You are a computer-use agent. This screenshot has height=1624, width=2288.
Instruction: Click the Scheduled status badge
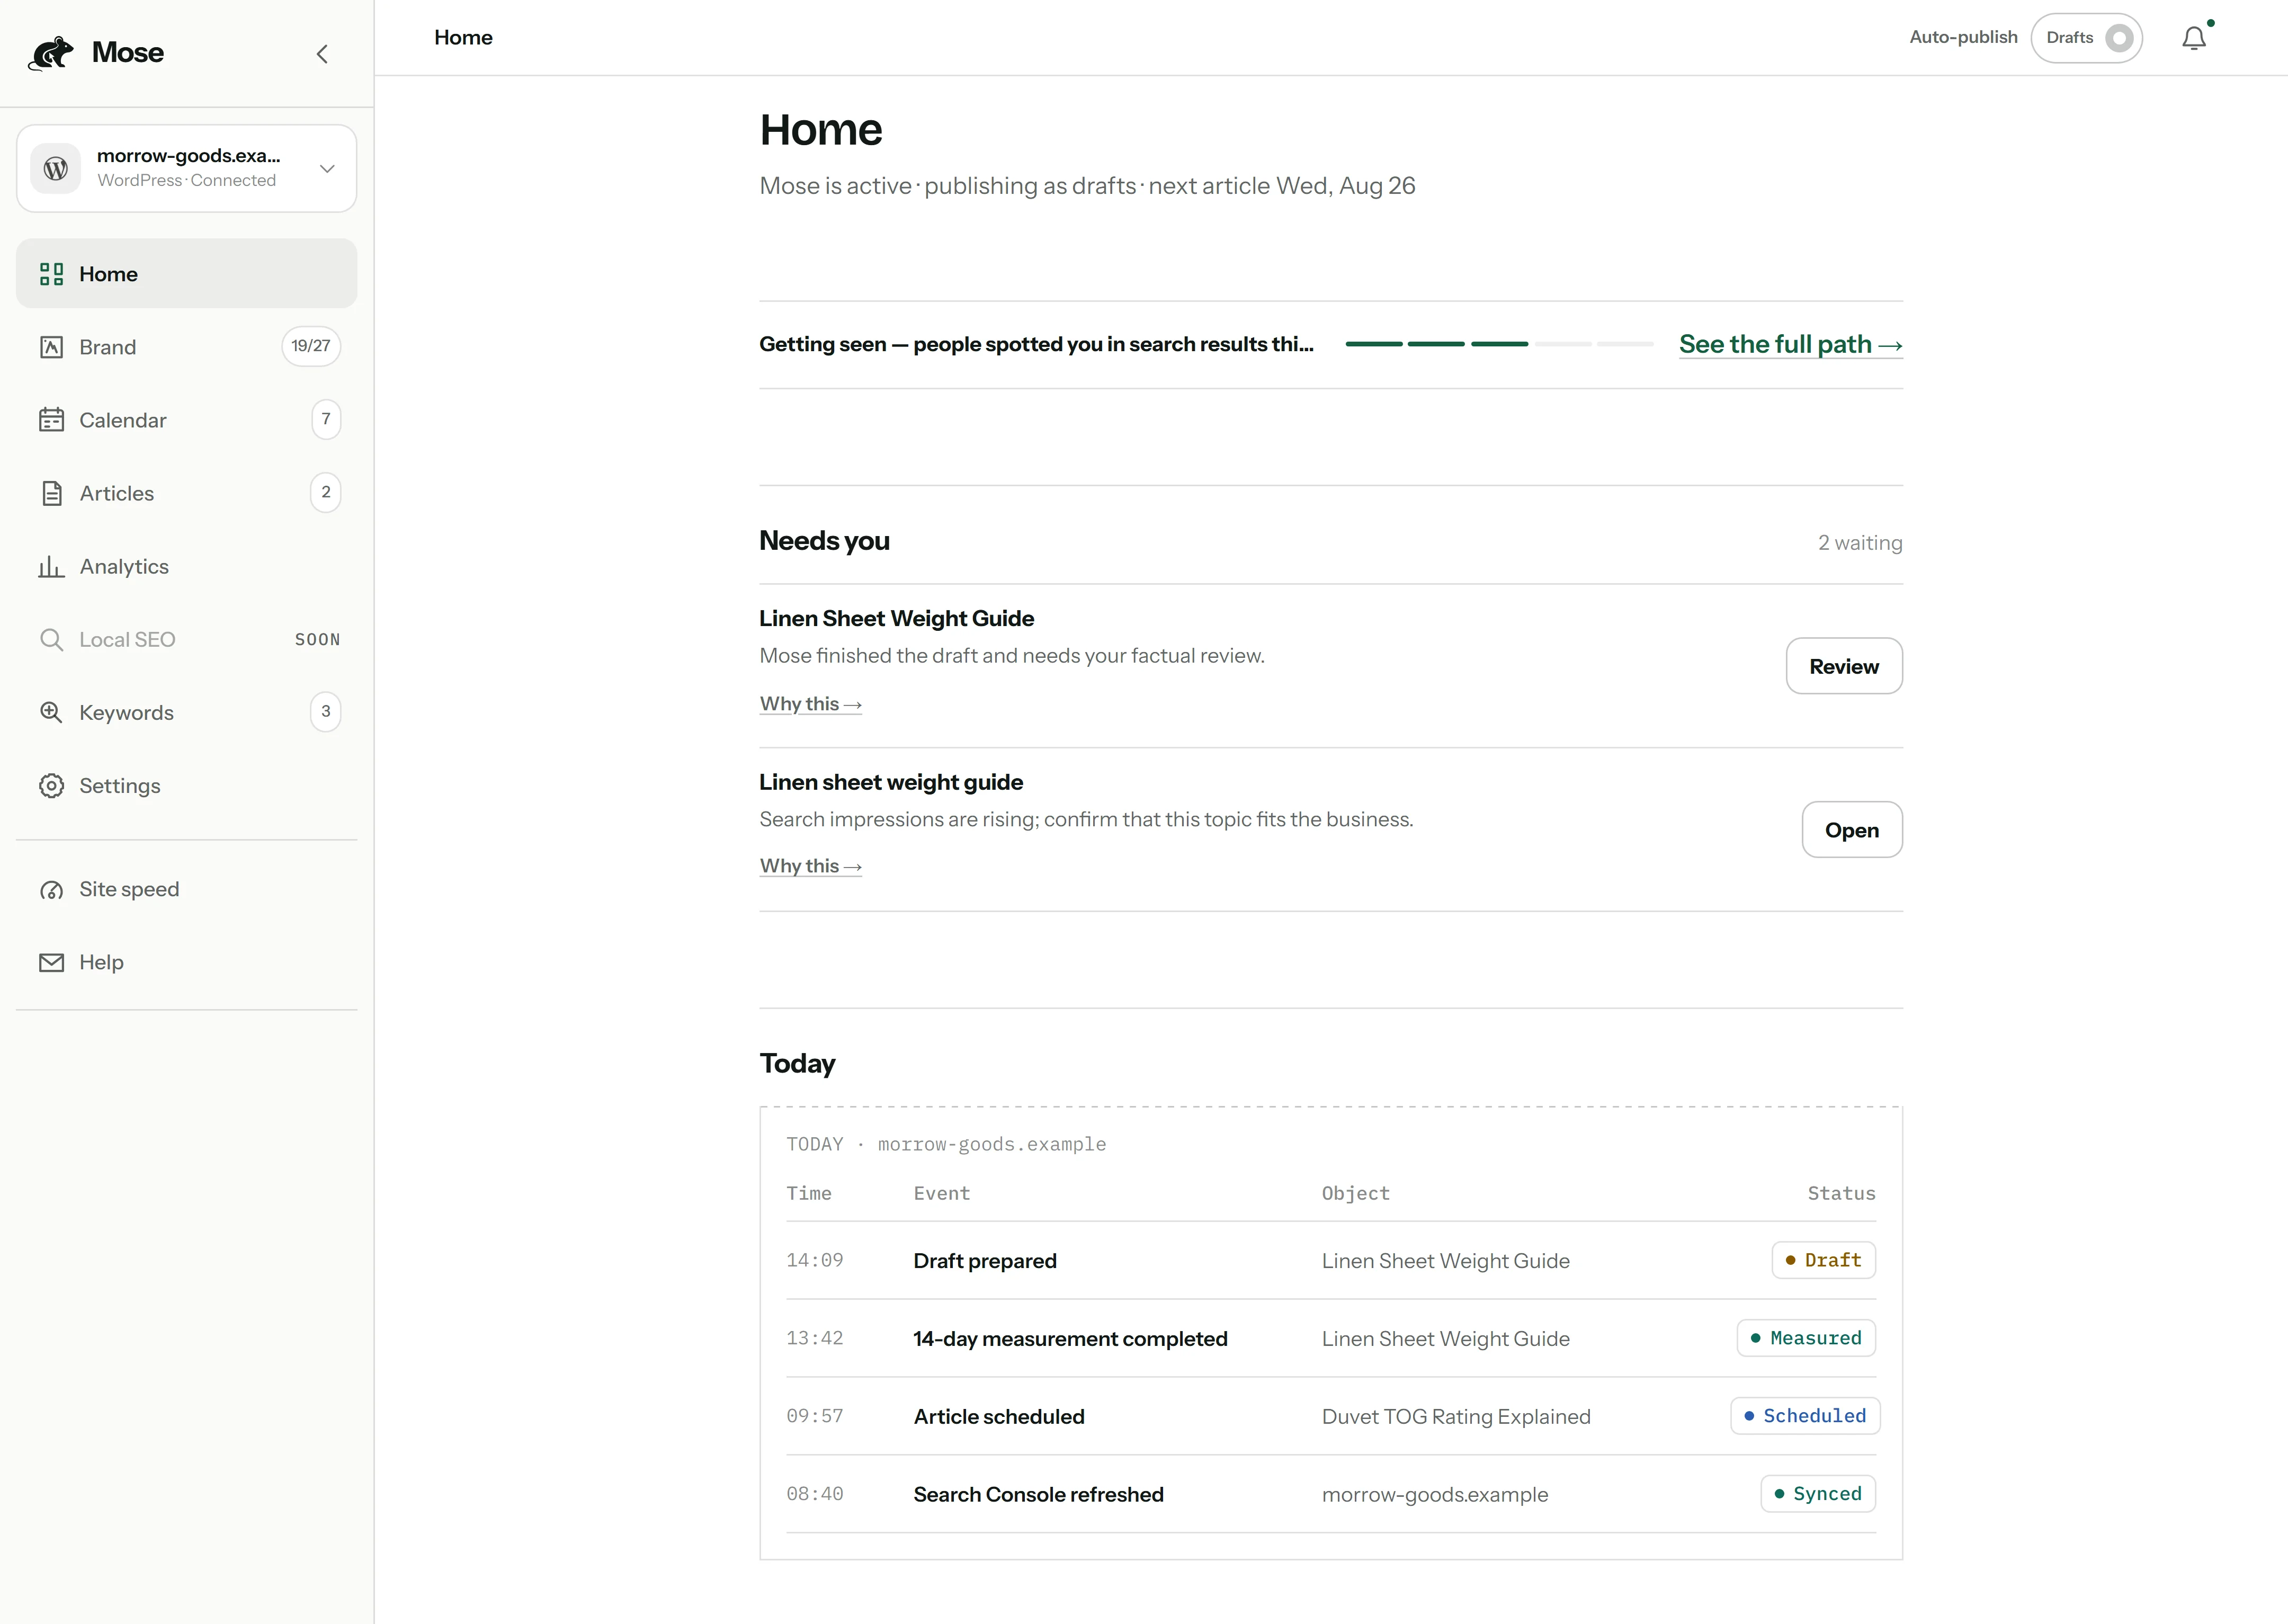pyautogui.click(x=1805, y=1416)
